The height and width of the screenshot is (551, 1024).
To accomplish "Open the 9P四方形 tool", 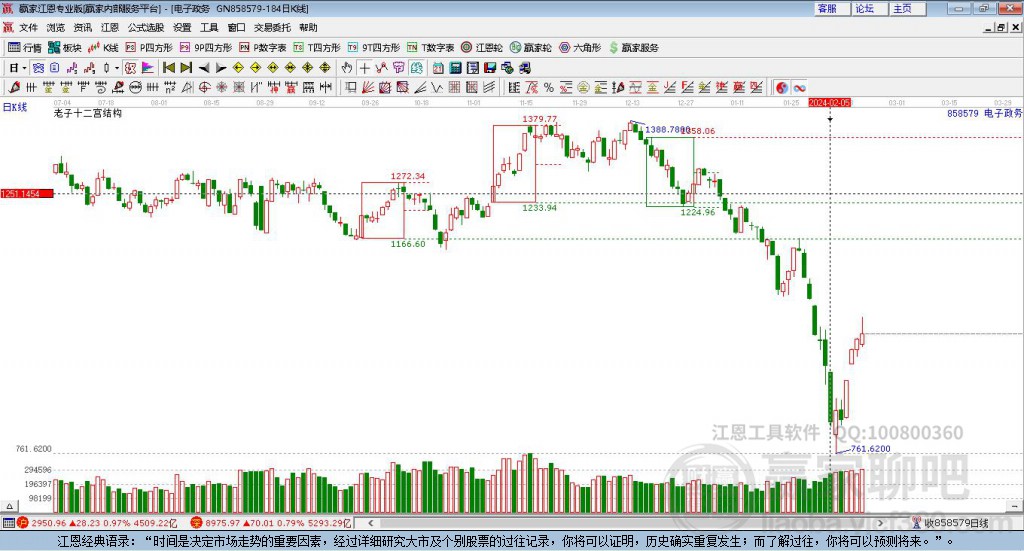I will 206,48.
